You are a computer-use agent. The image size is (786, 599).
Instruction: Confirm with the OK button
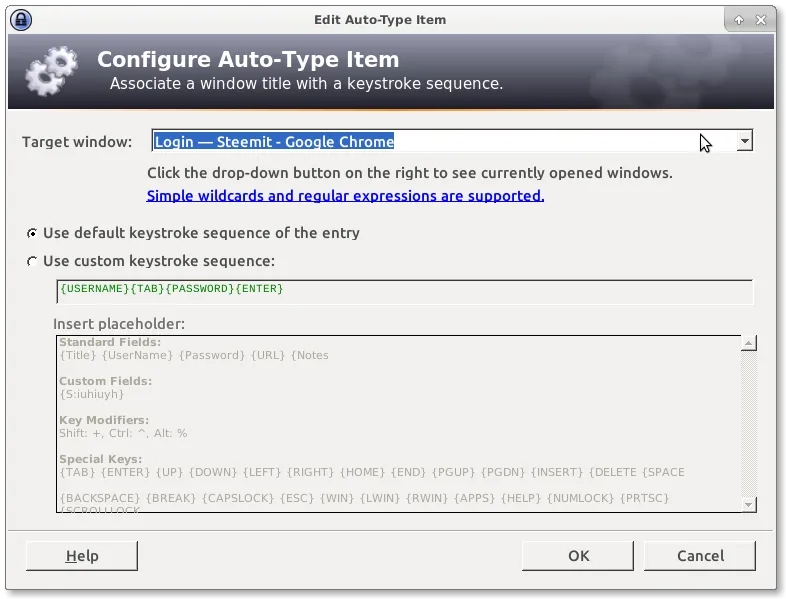pos(578,556)
